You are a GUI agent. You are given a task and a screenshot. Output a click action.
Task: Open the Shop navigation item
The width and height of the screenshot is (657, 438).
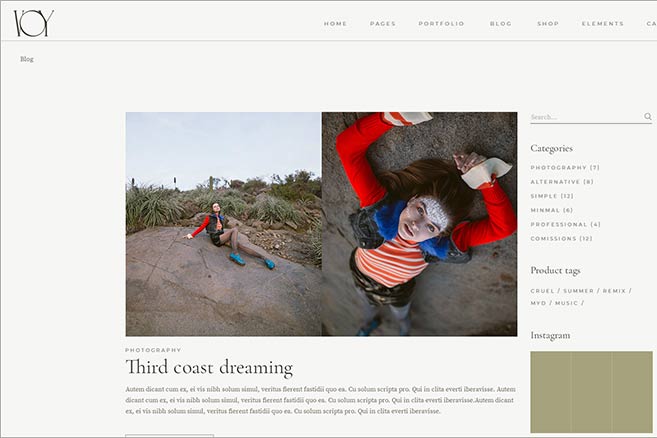(x=548, y=24)
